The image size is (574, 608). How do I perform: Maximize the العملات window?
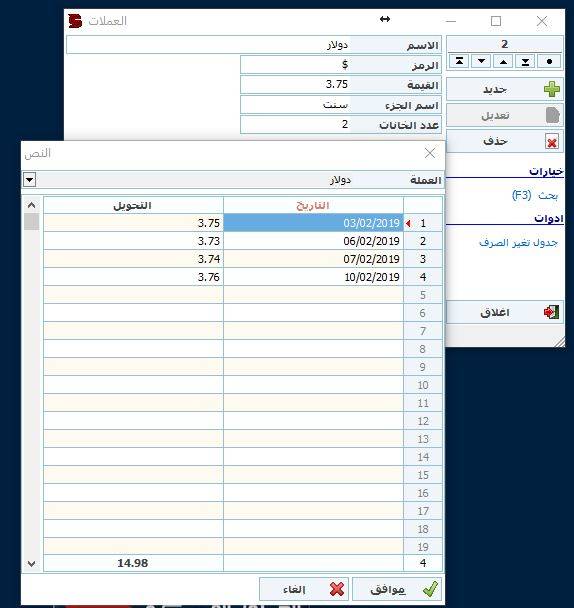[496, 21]
